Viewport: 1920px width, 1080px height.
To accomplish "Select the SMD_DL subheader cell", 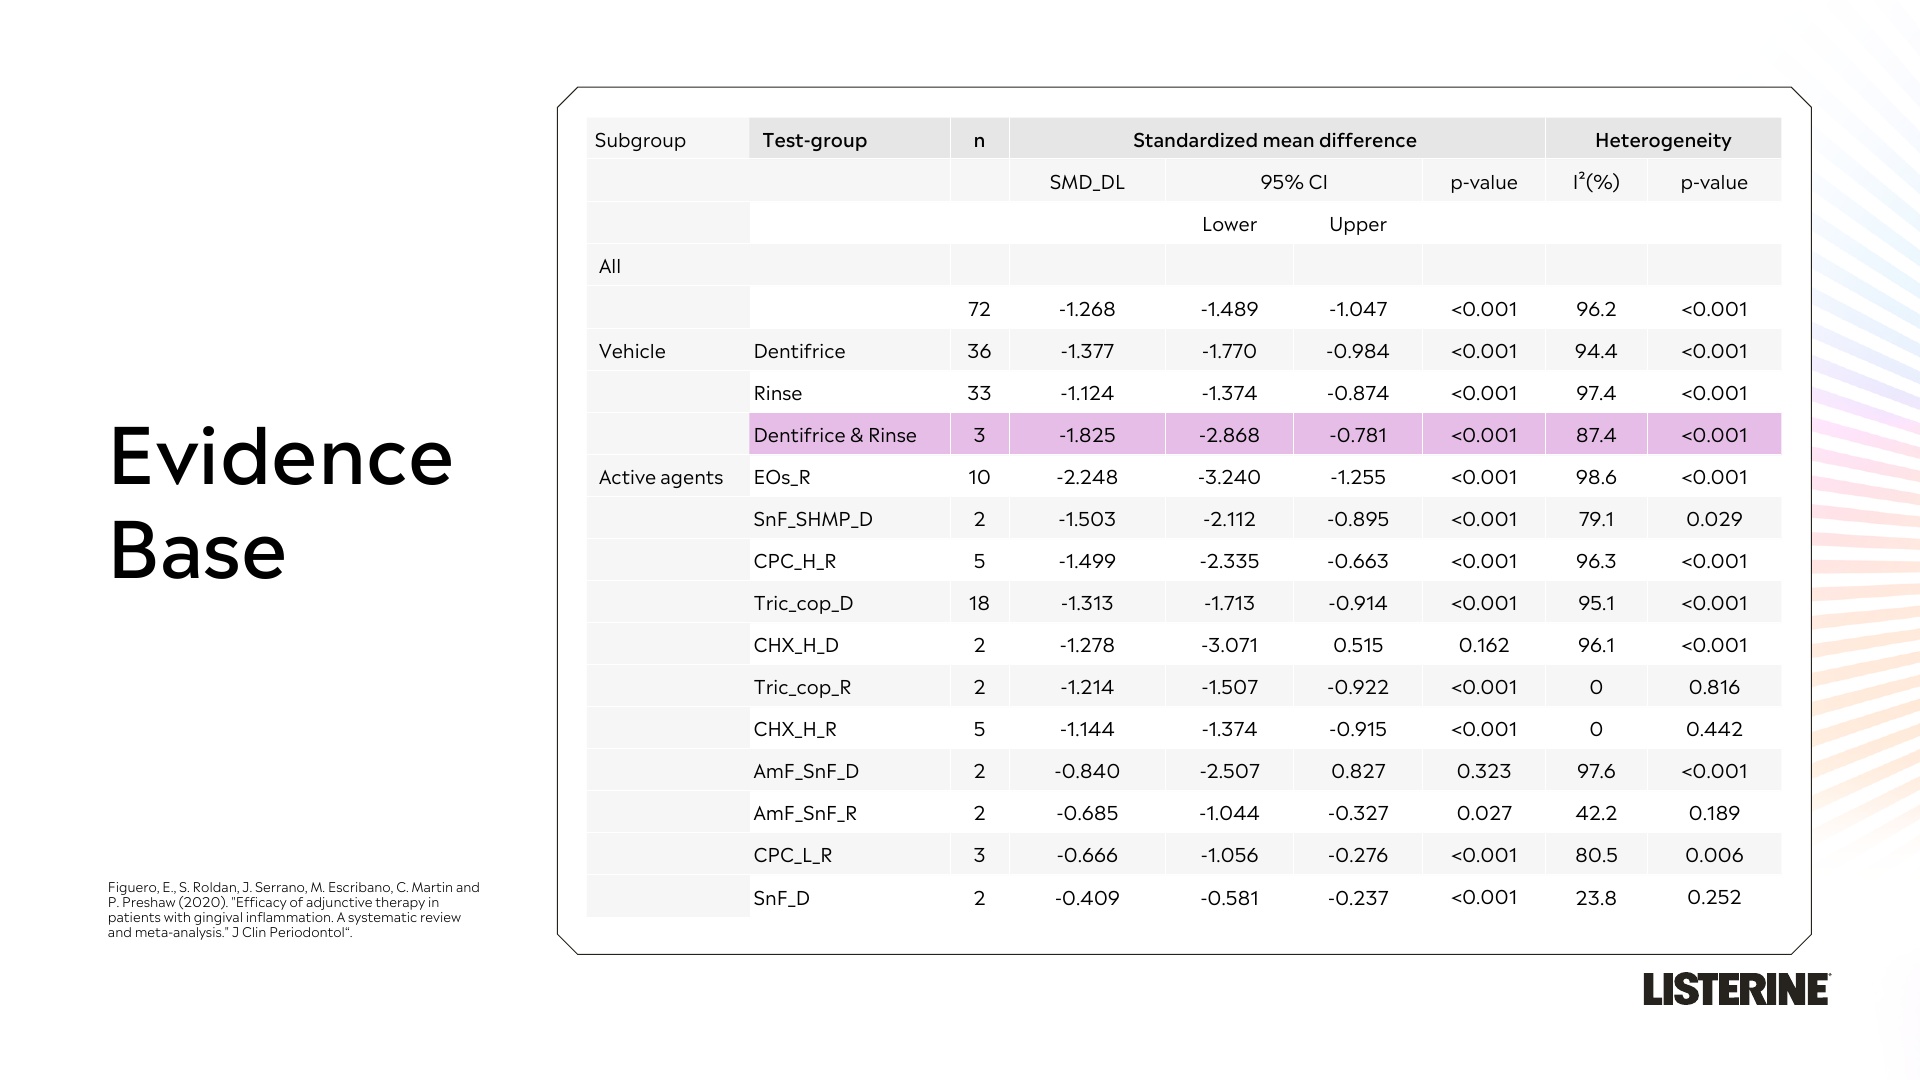I will 1087,182.
